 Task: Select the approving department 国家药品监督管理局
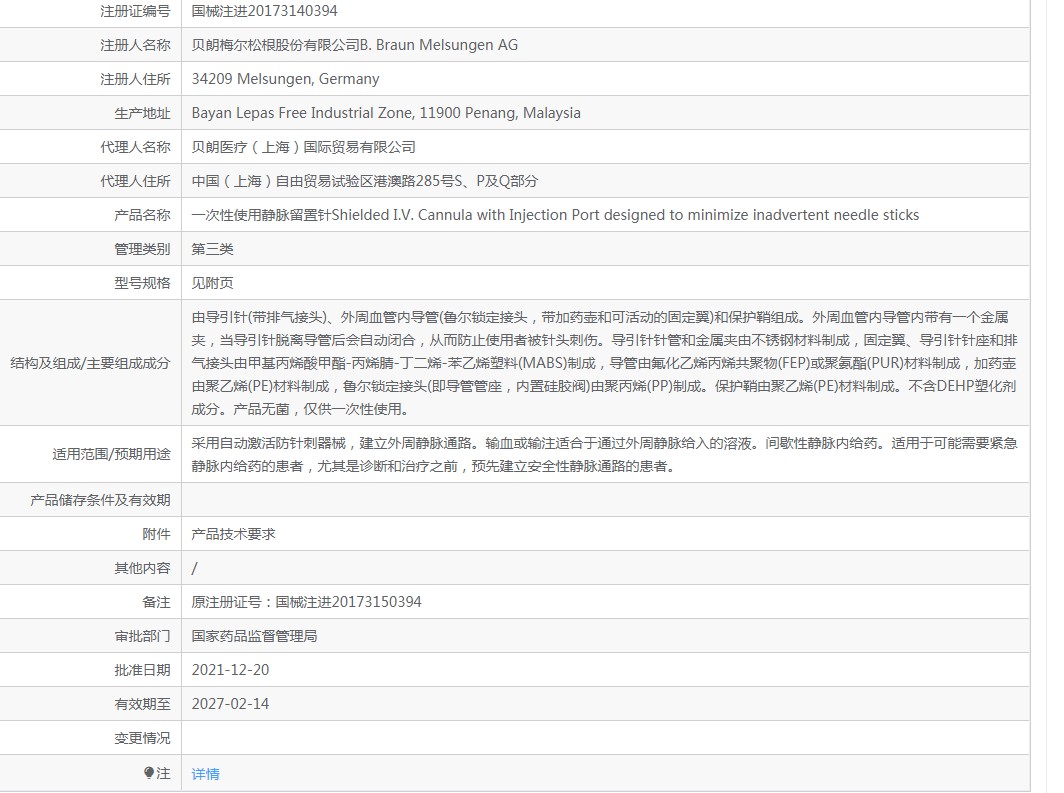254,636
